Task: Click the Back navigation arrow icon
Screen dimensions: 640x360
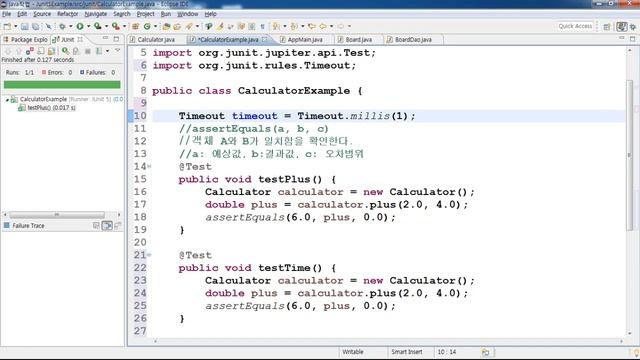Action: (x=322, y=27)
